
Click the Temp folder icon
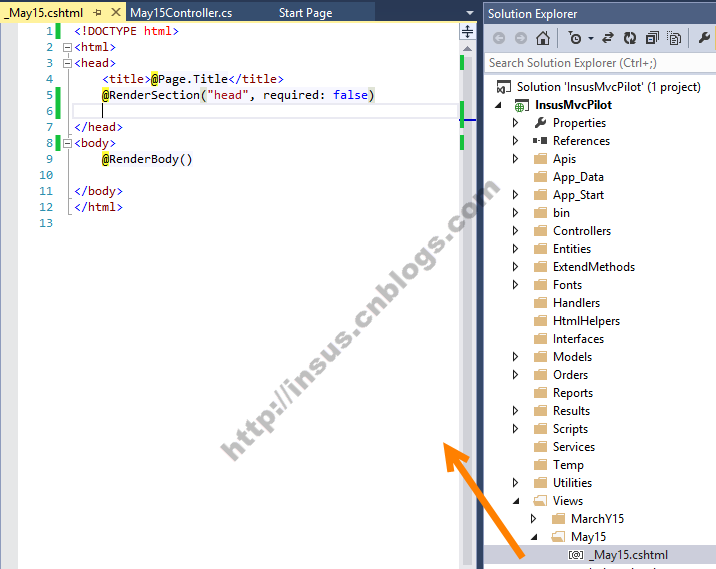pyautogui.click(x=540, y=465)
